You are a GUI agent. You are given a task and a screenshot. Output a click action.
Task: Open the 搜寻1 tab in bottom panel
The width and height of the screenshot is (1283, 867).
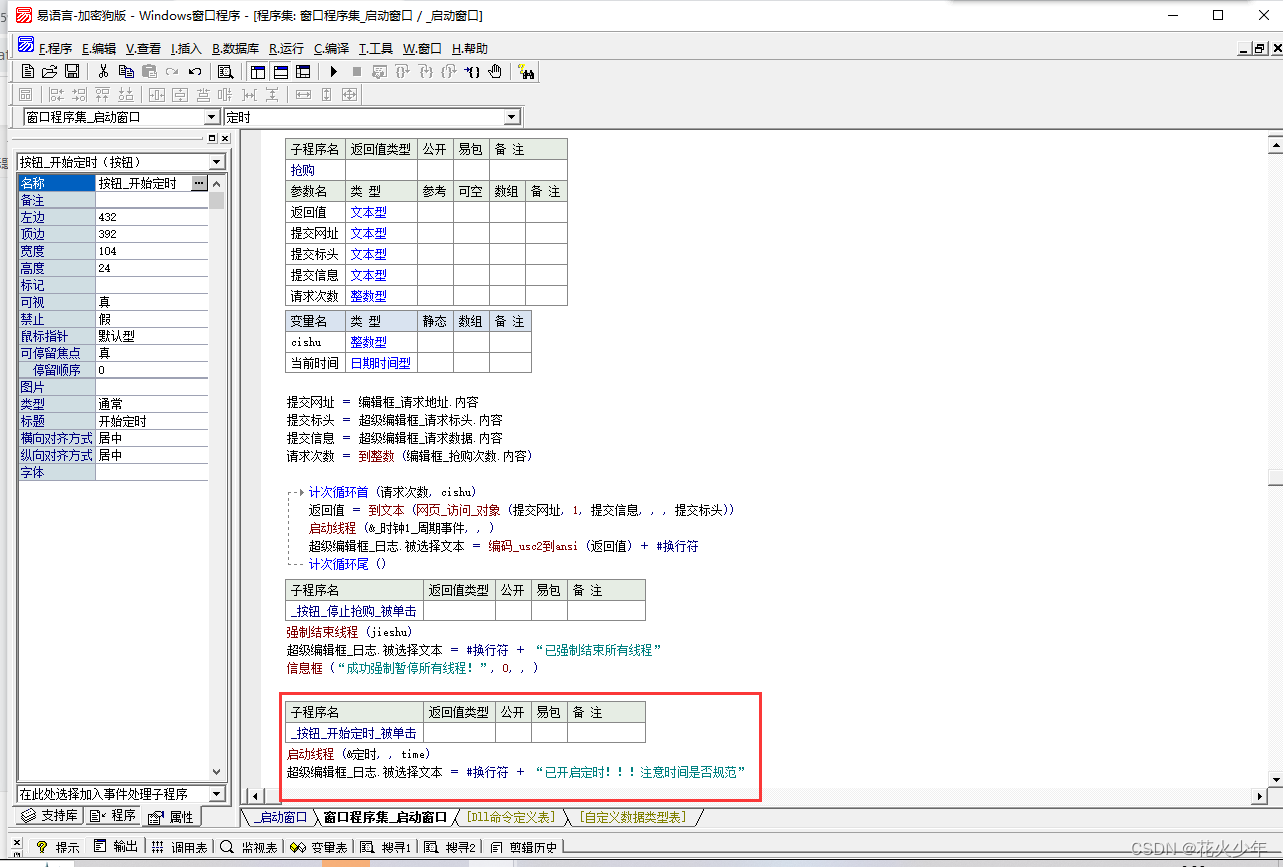pos(388,846)
